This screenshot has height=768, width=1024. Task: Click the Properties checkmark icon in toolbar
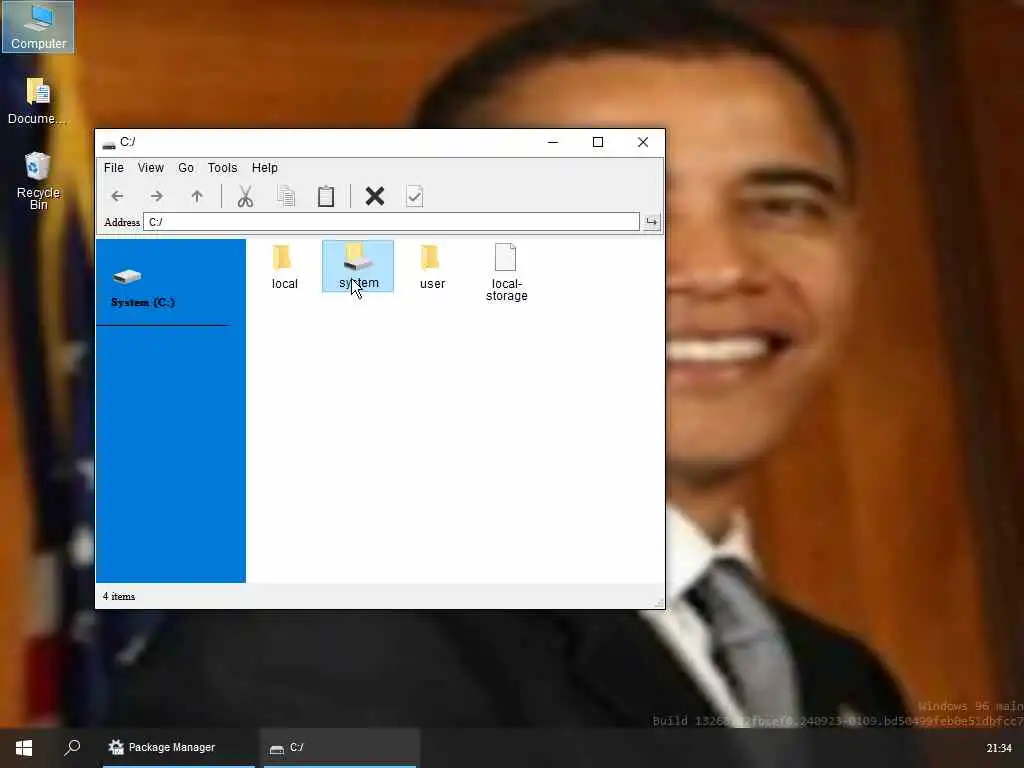[415, 196]
